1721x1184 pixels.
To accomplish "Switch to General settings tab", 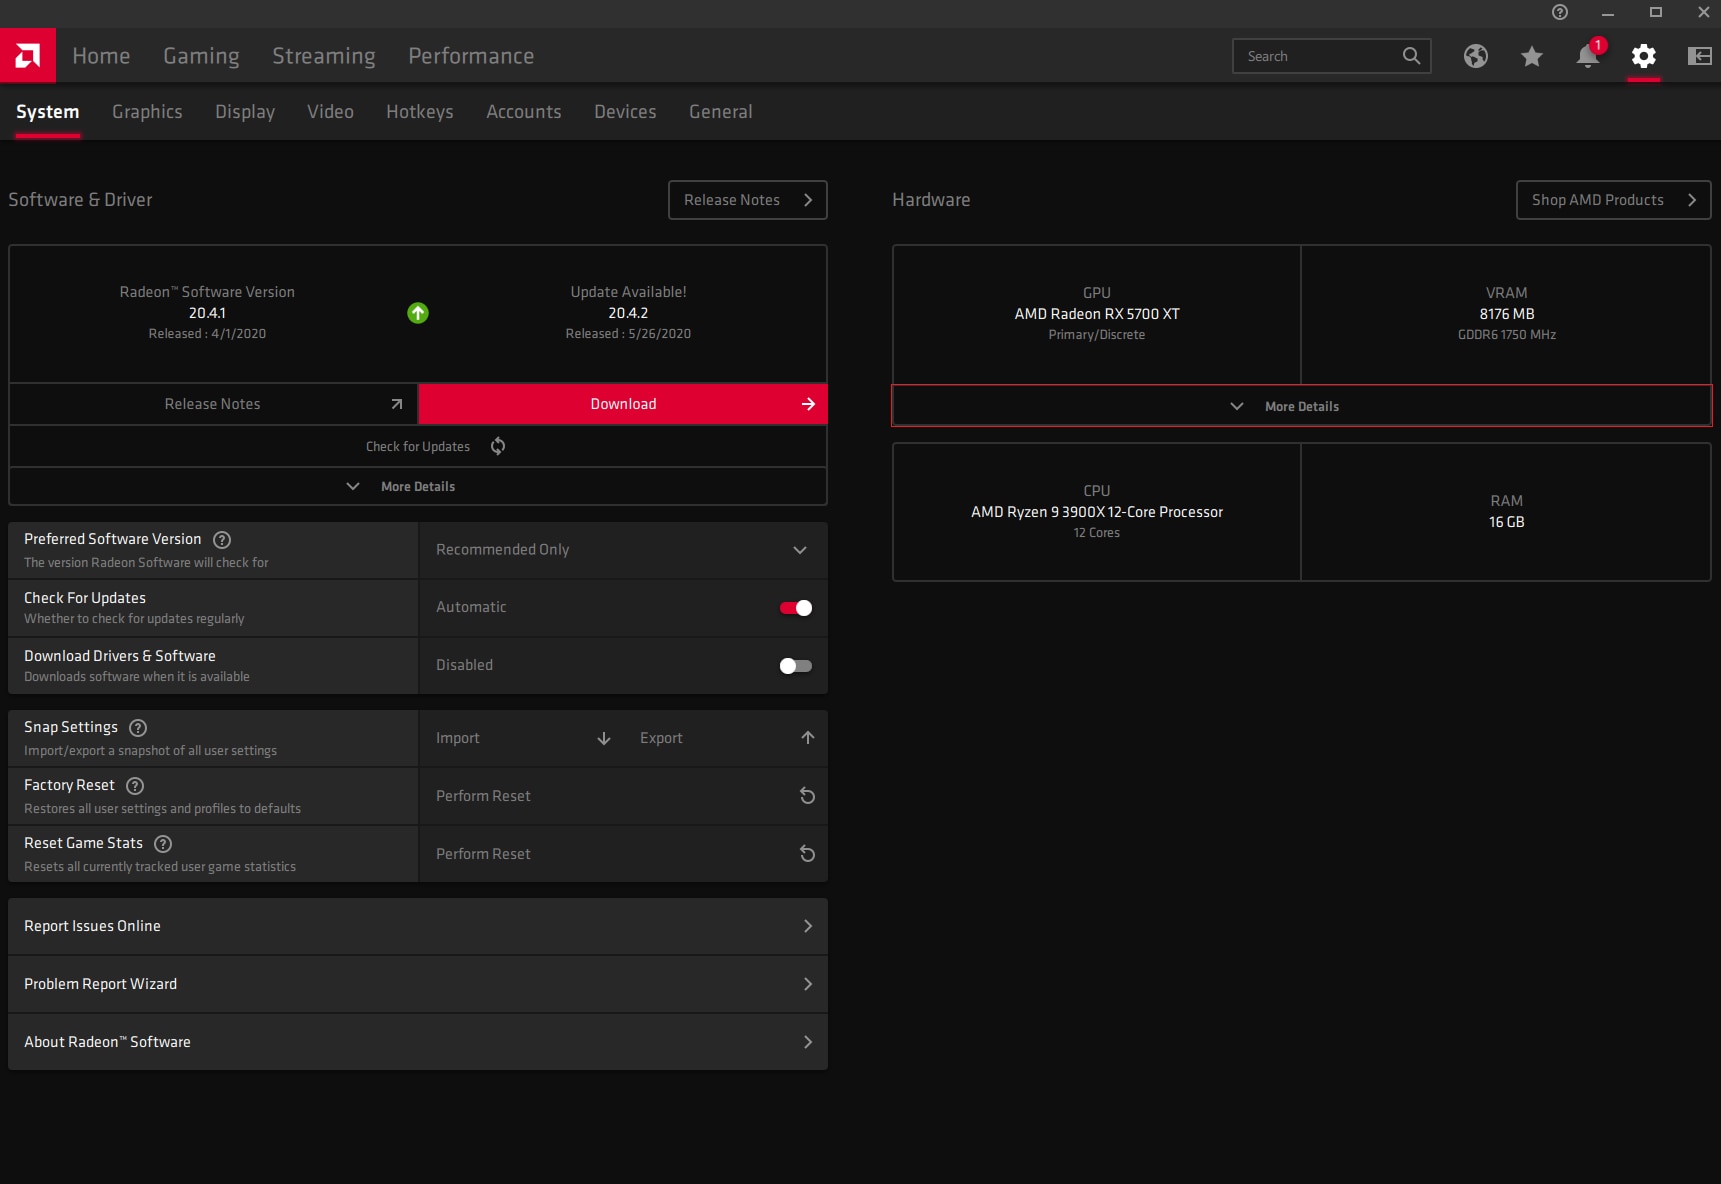I will click(x=721, y=112).
